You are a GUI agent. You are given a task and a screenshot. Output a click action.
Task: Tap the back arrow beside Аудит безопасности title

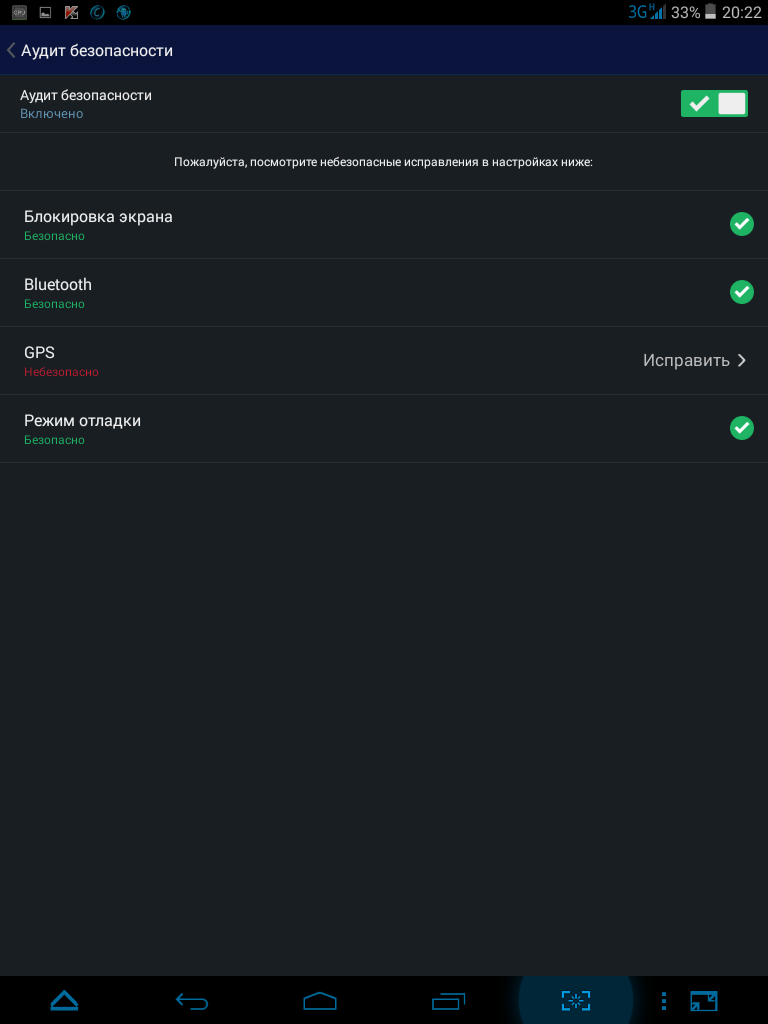tap(10, 50)
